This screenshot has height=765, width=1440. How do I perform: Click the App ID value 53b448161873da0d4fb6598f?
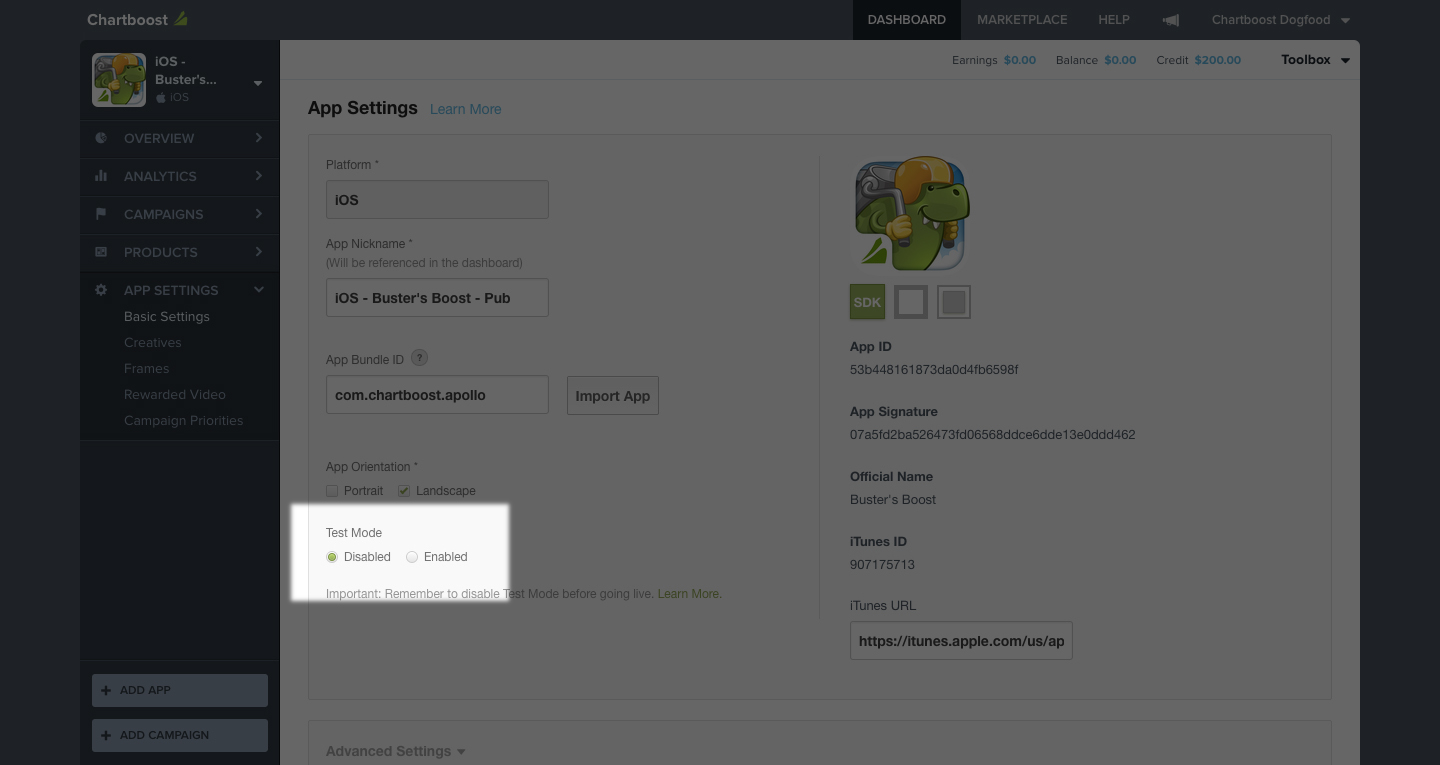[x=934, y=370]
